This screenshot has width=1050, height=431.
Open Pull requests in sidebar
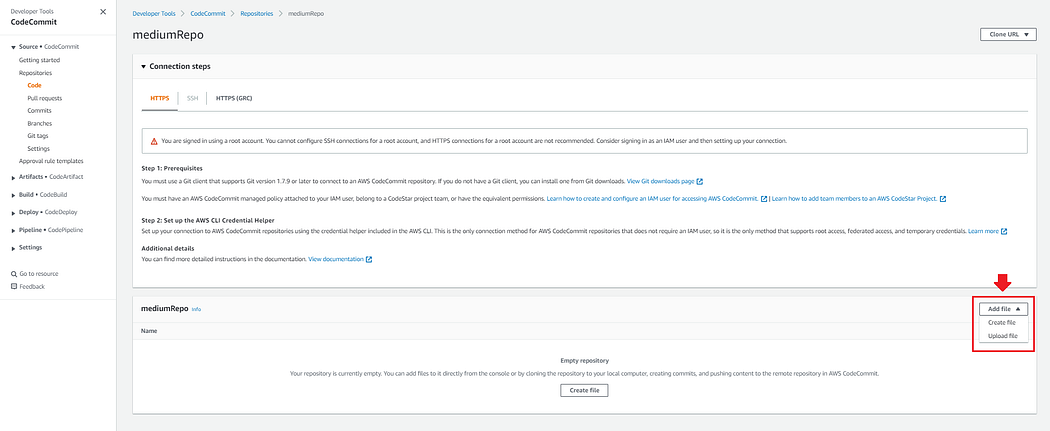click(45, 98)
